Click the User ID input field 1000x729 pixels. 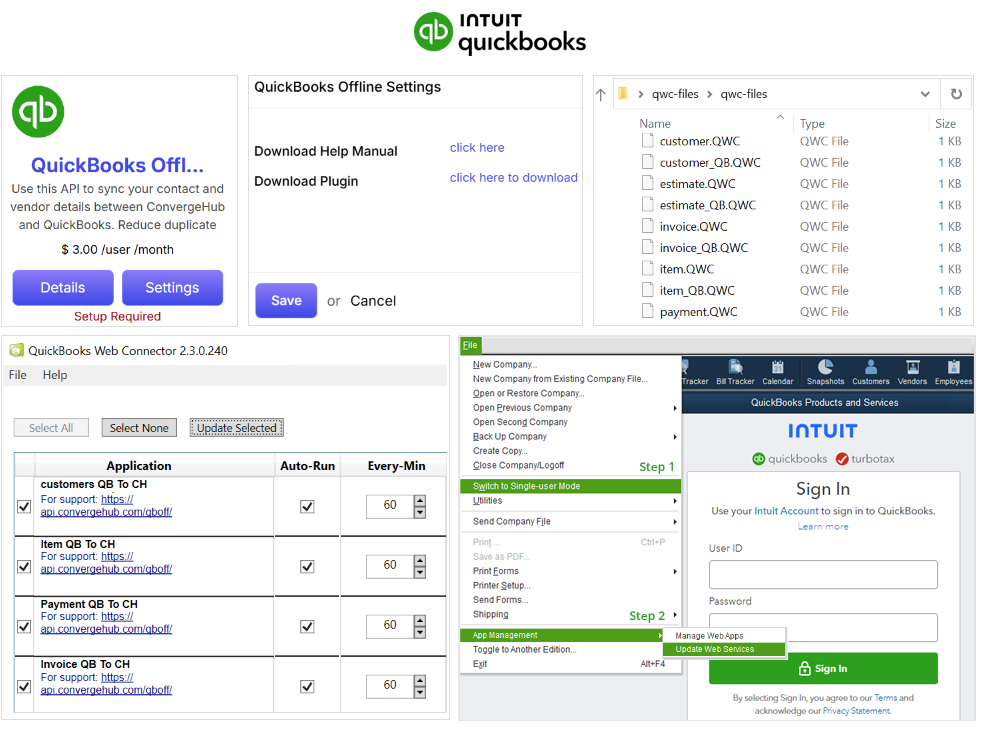coord(823,575)
